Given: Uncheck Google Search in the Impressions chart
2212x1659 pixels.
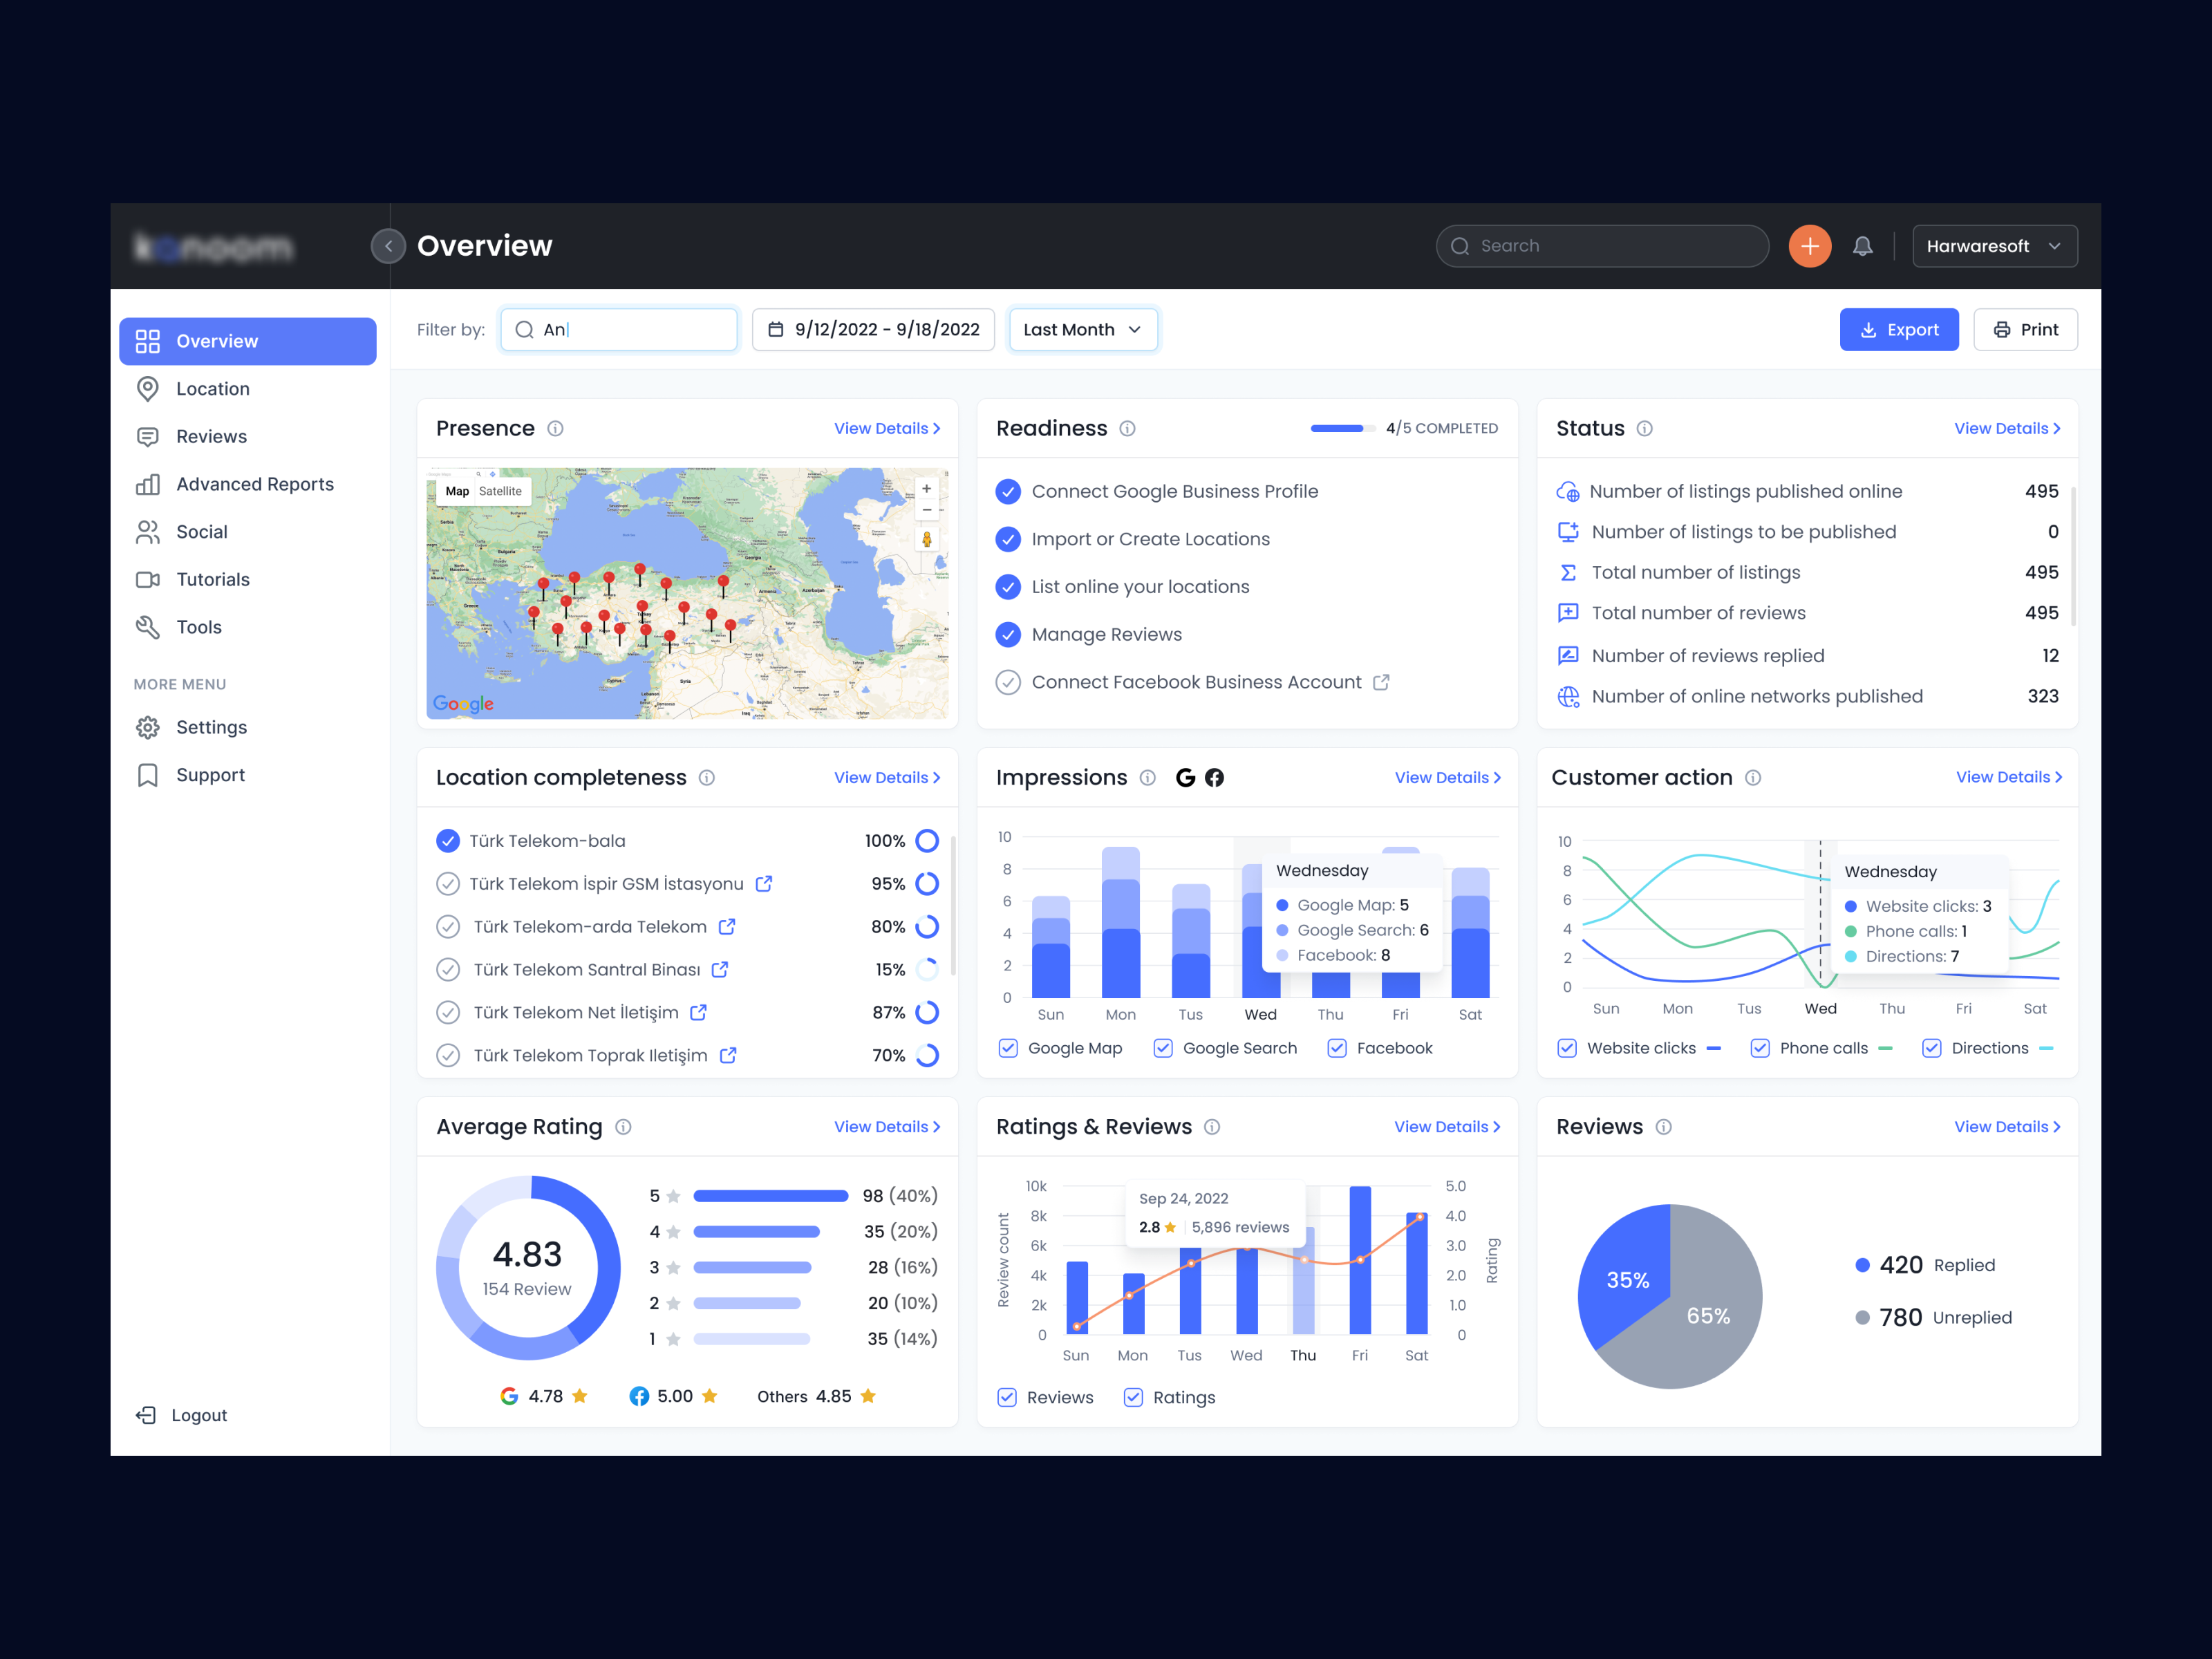Looking at the screenshot, I should click(1163, 1048).
